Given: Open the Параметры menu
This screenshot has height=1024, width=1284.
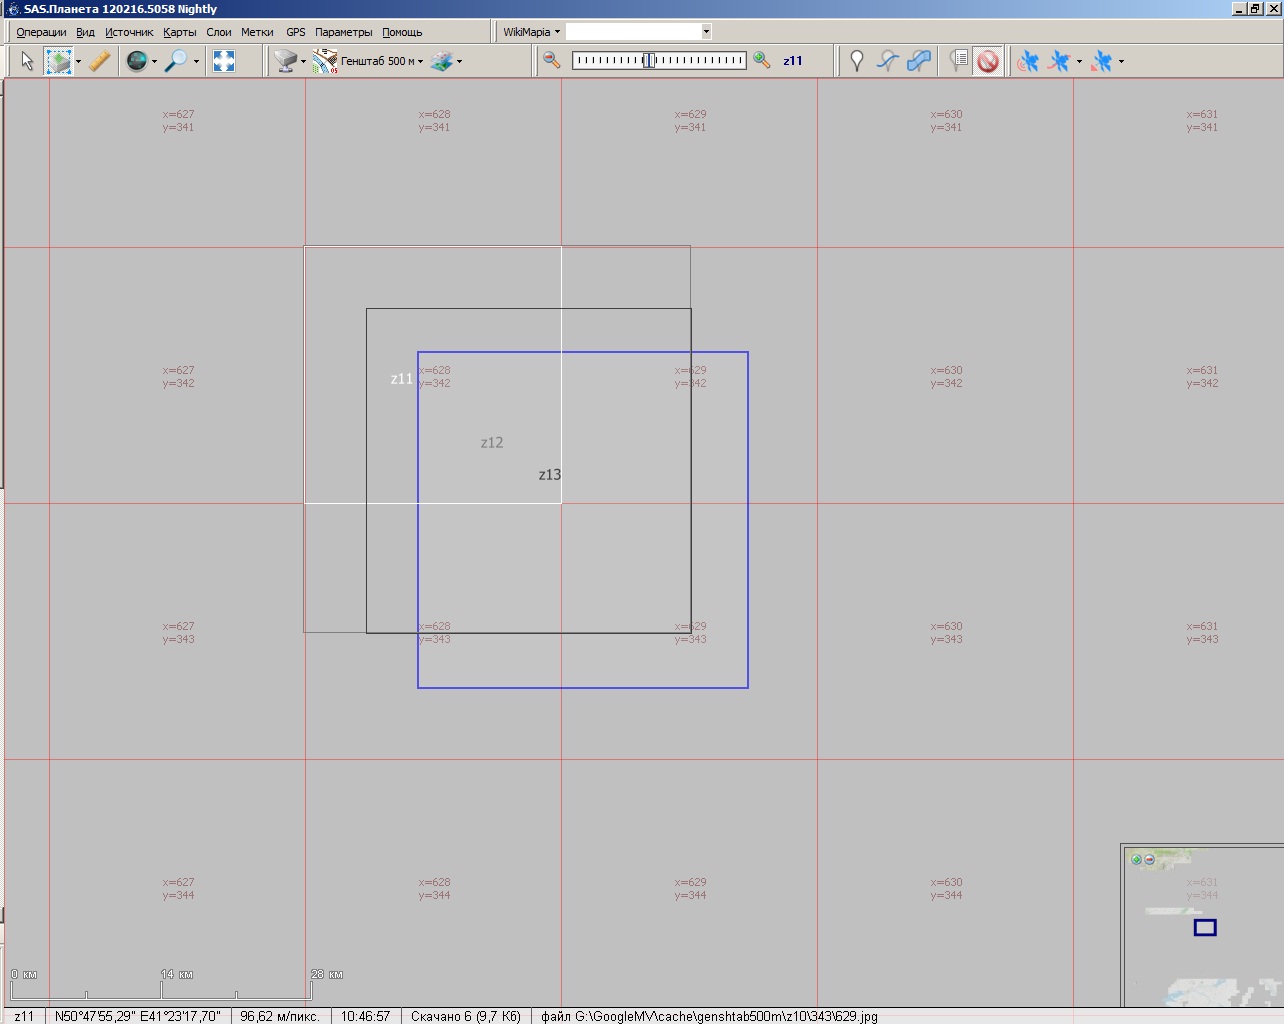Looking at the screenshot, I should coord(343,32).
